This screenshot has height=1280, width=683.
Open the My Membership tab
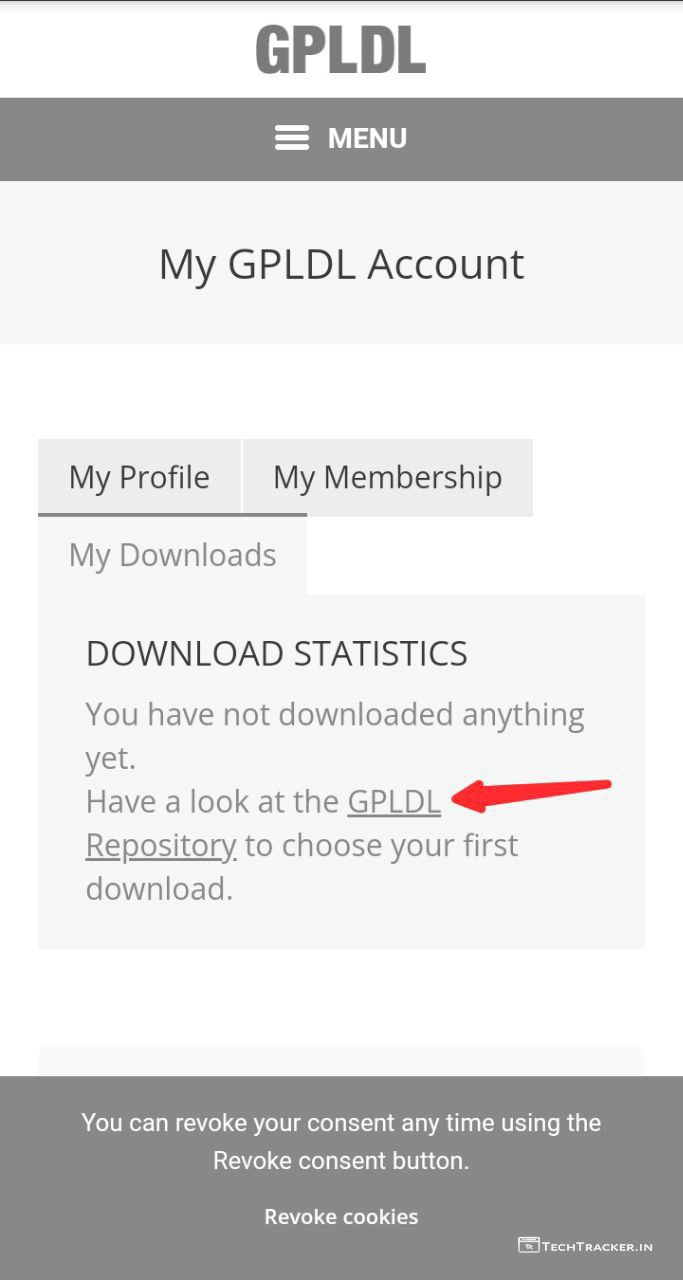pos(387,477)
